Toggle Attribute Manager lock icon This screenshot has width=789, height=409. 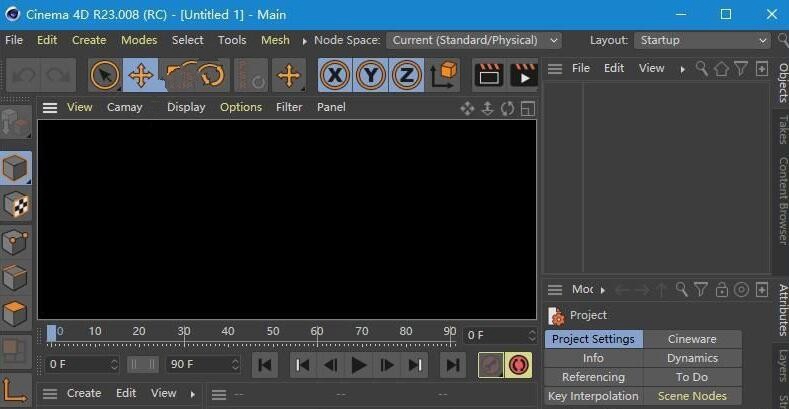click(722, 290)
